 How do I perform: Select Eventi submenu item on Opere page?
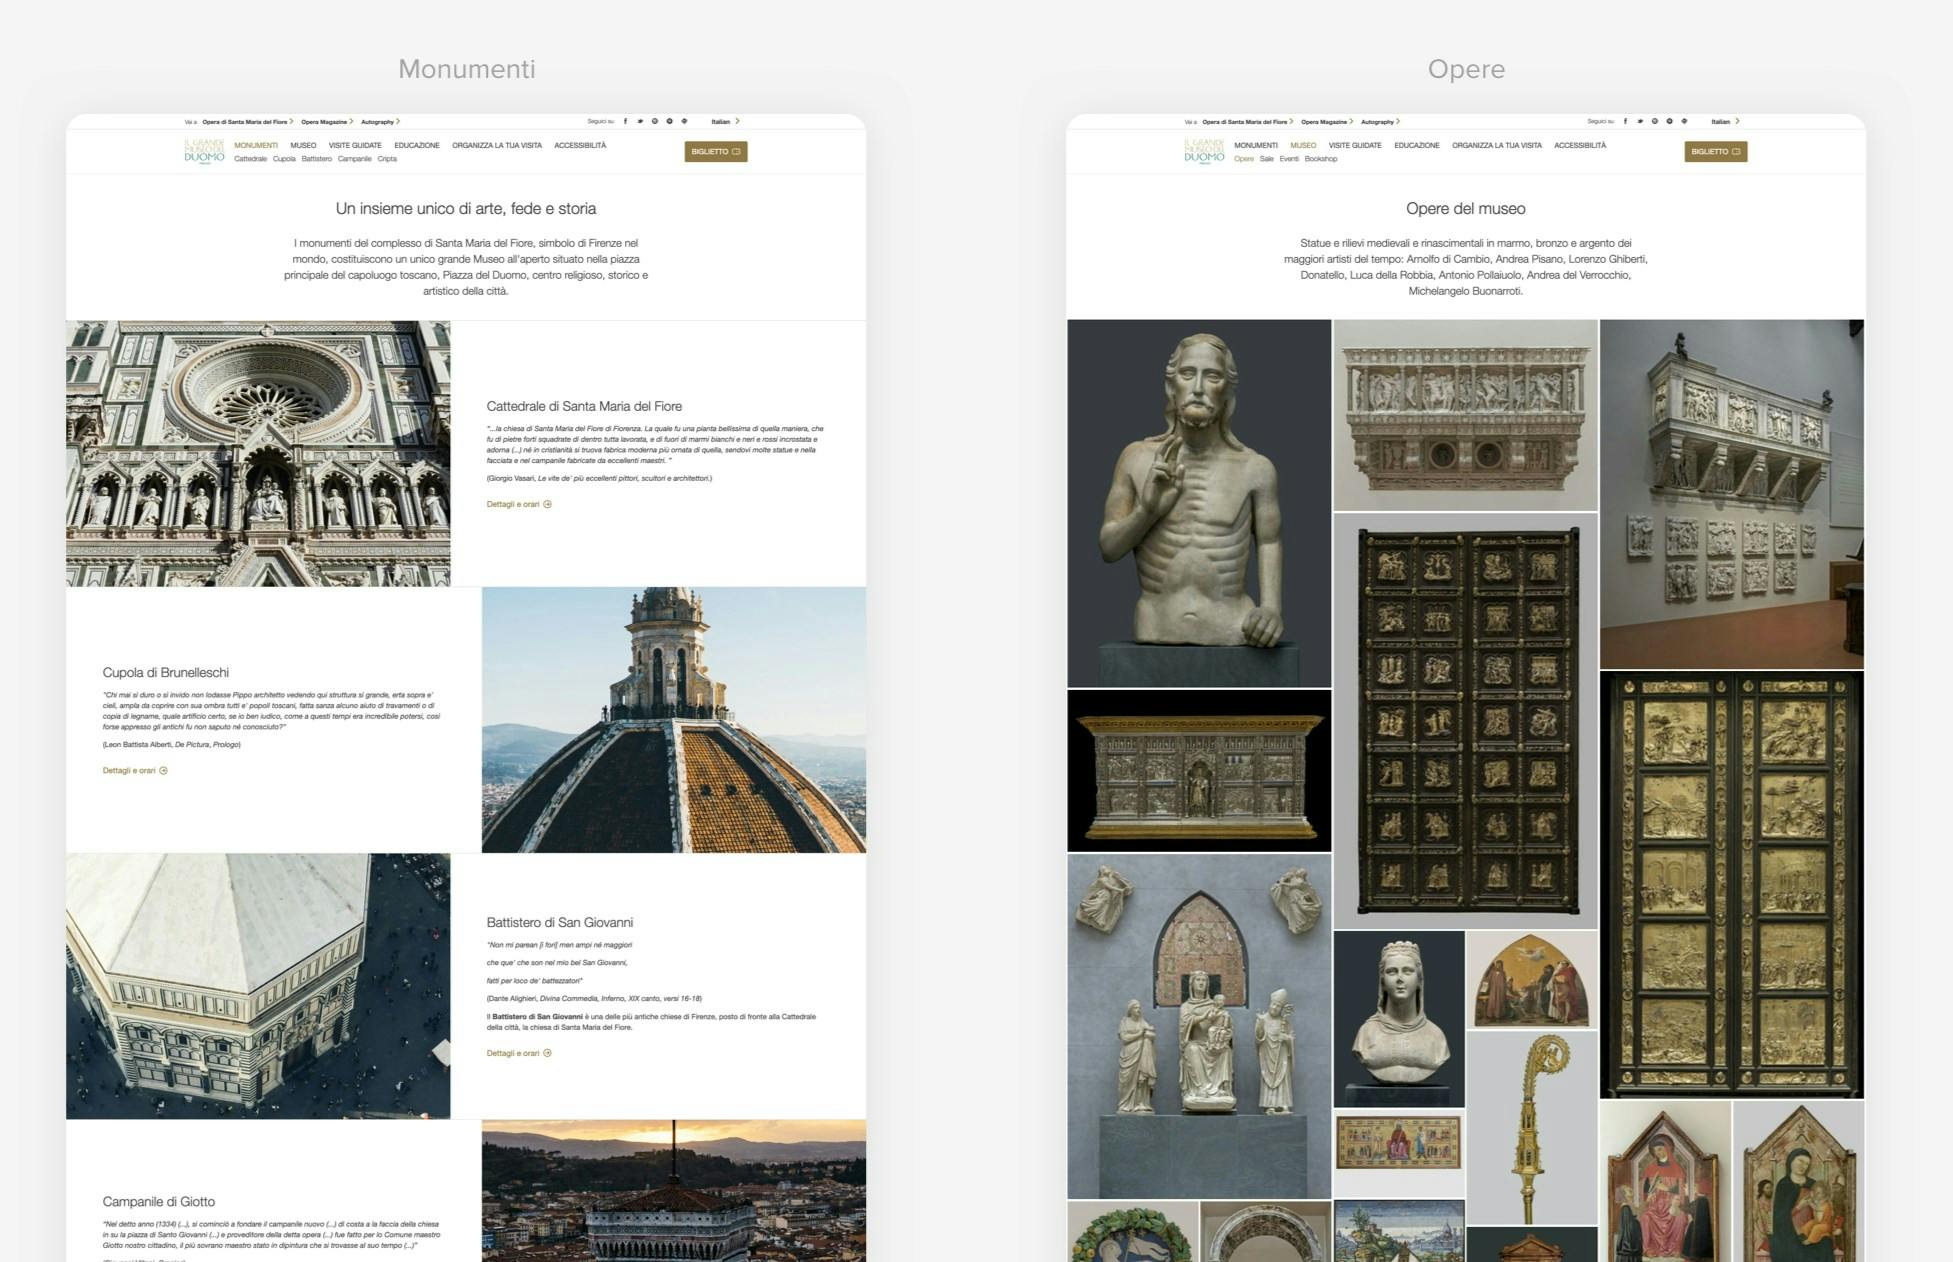coord(1289,159)
